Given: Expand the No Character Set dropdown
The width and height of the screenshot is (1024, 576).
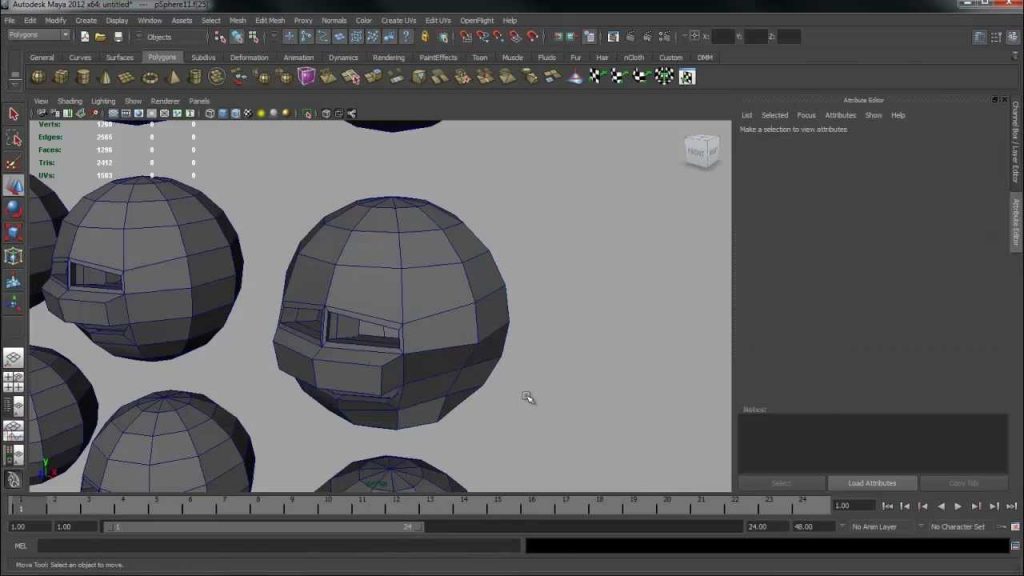Looking at the screenshot, I should (960, 526).
